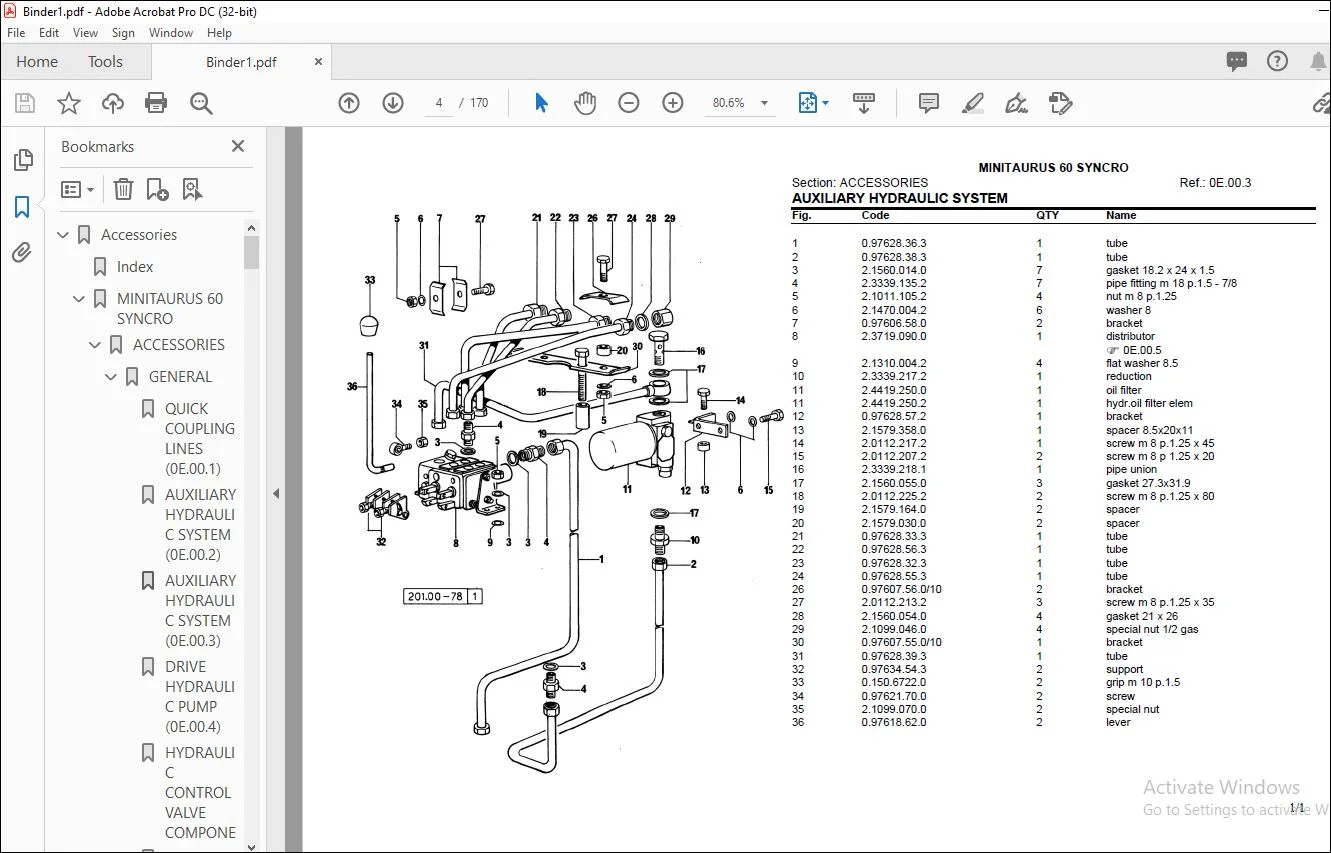
Task: Add a new bookmark
Action: coord(157,189)
